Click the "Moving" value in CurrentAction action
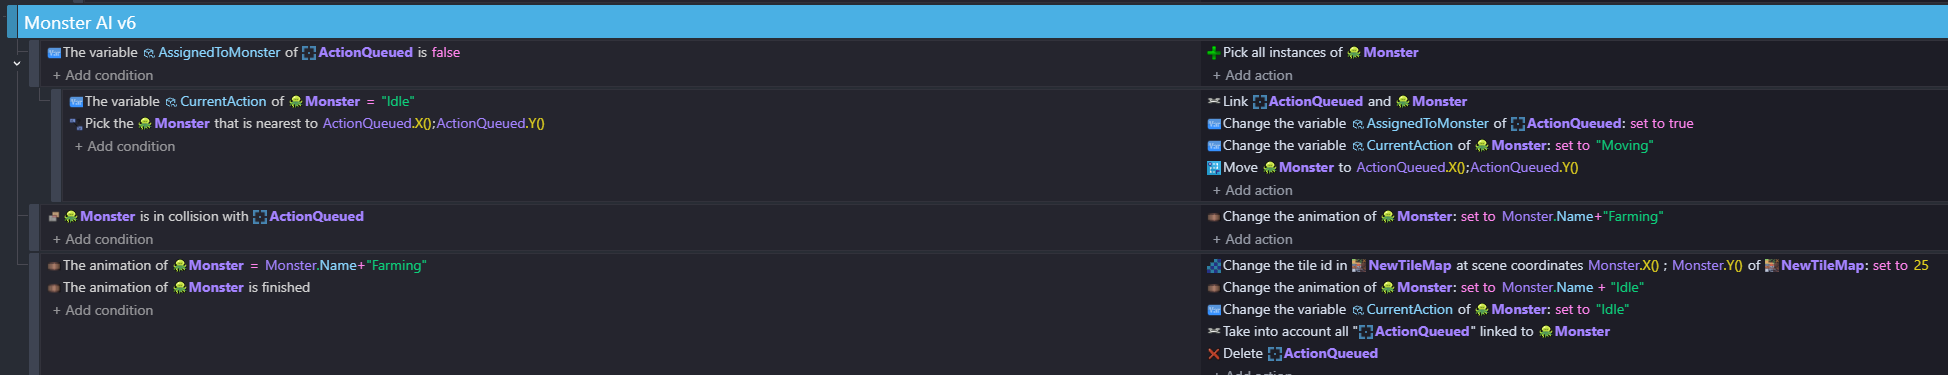This screenshot has height=375, width=1948. pyautogui.click(x=1624, y=146)
